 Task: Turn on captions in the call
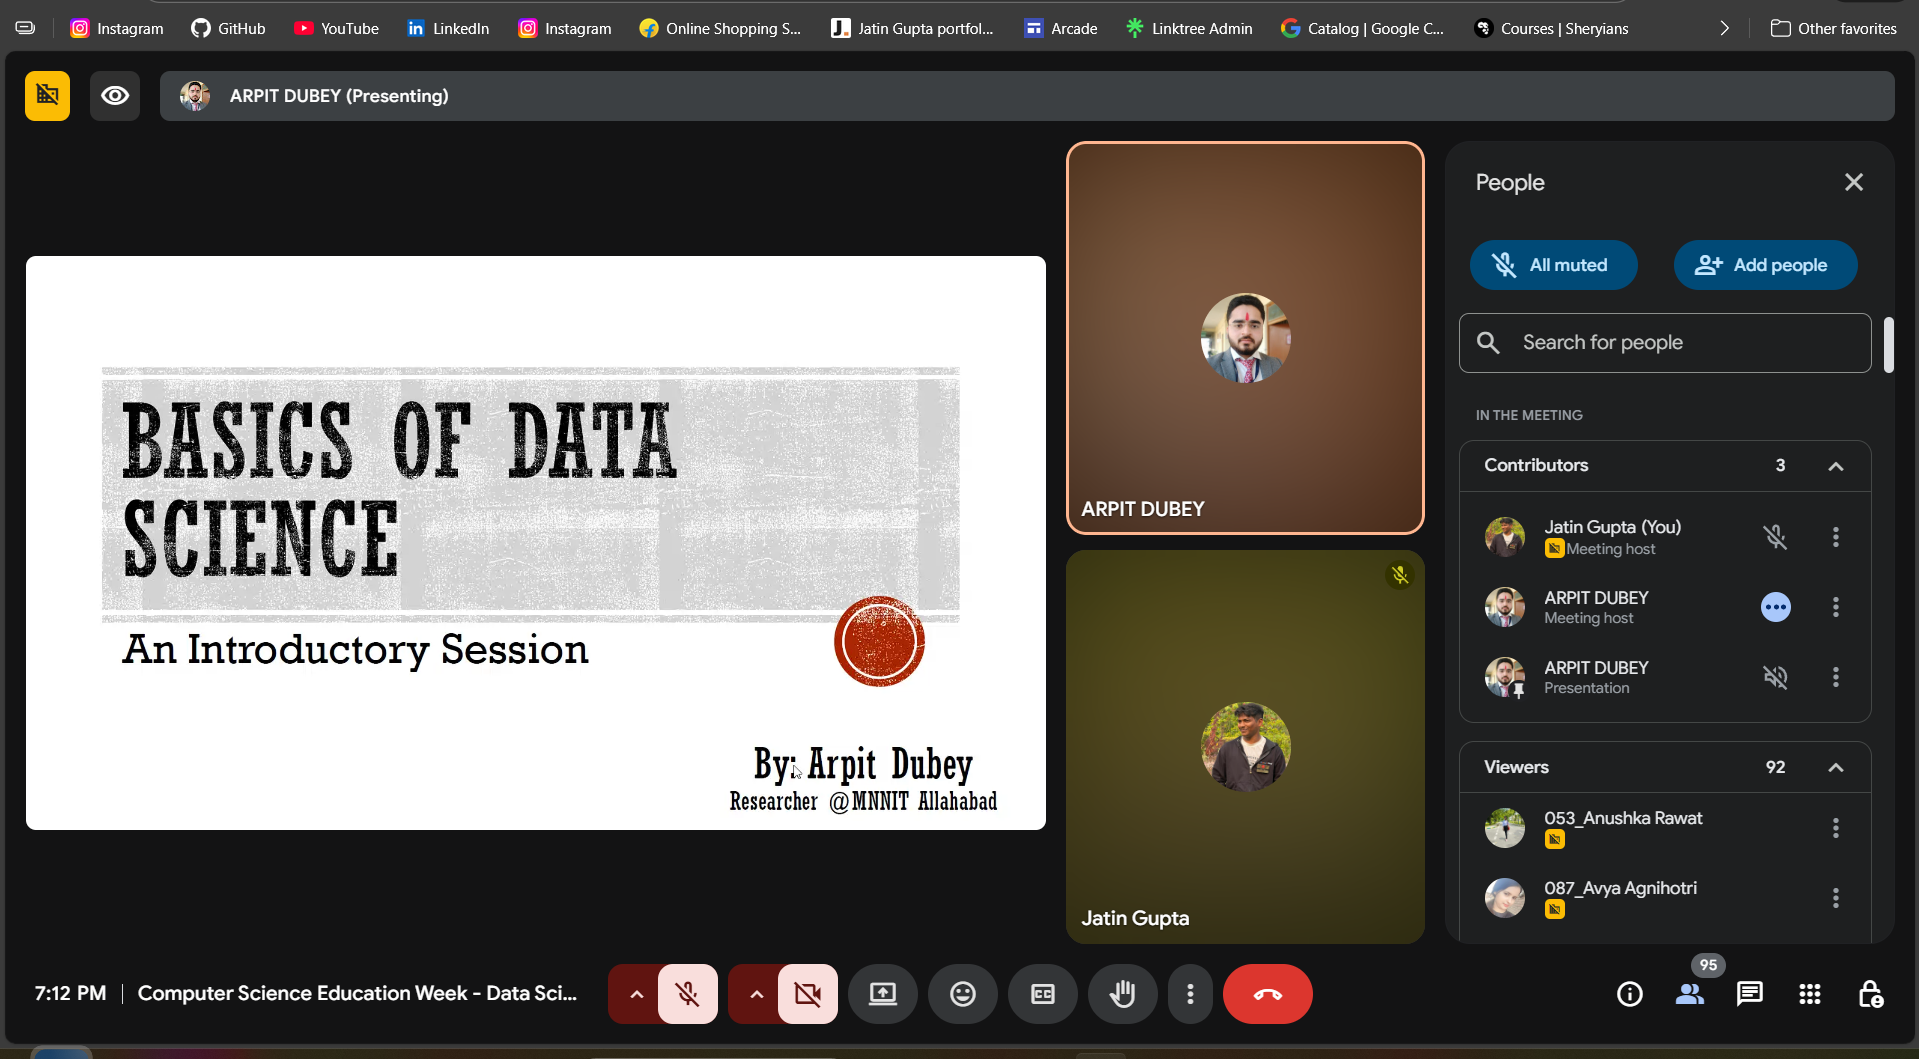pyautogui.click(x=1042, y=994)
